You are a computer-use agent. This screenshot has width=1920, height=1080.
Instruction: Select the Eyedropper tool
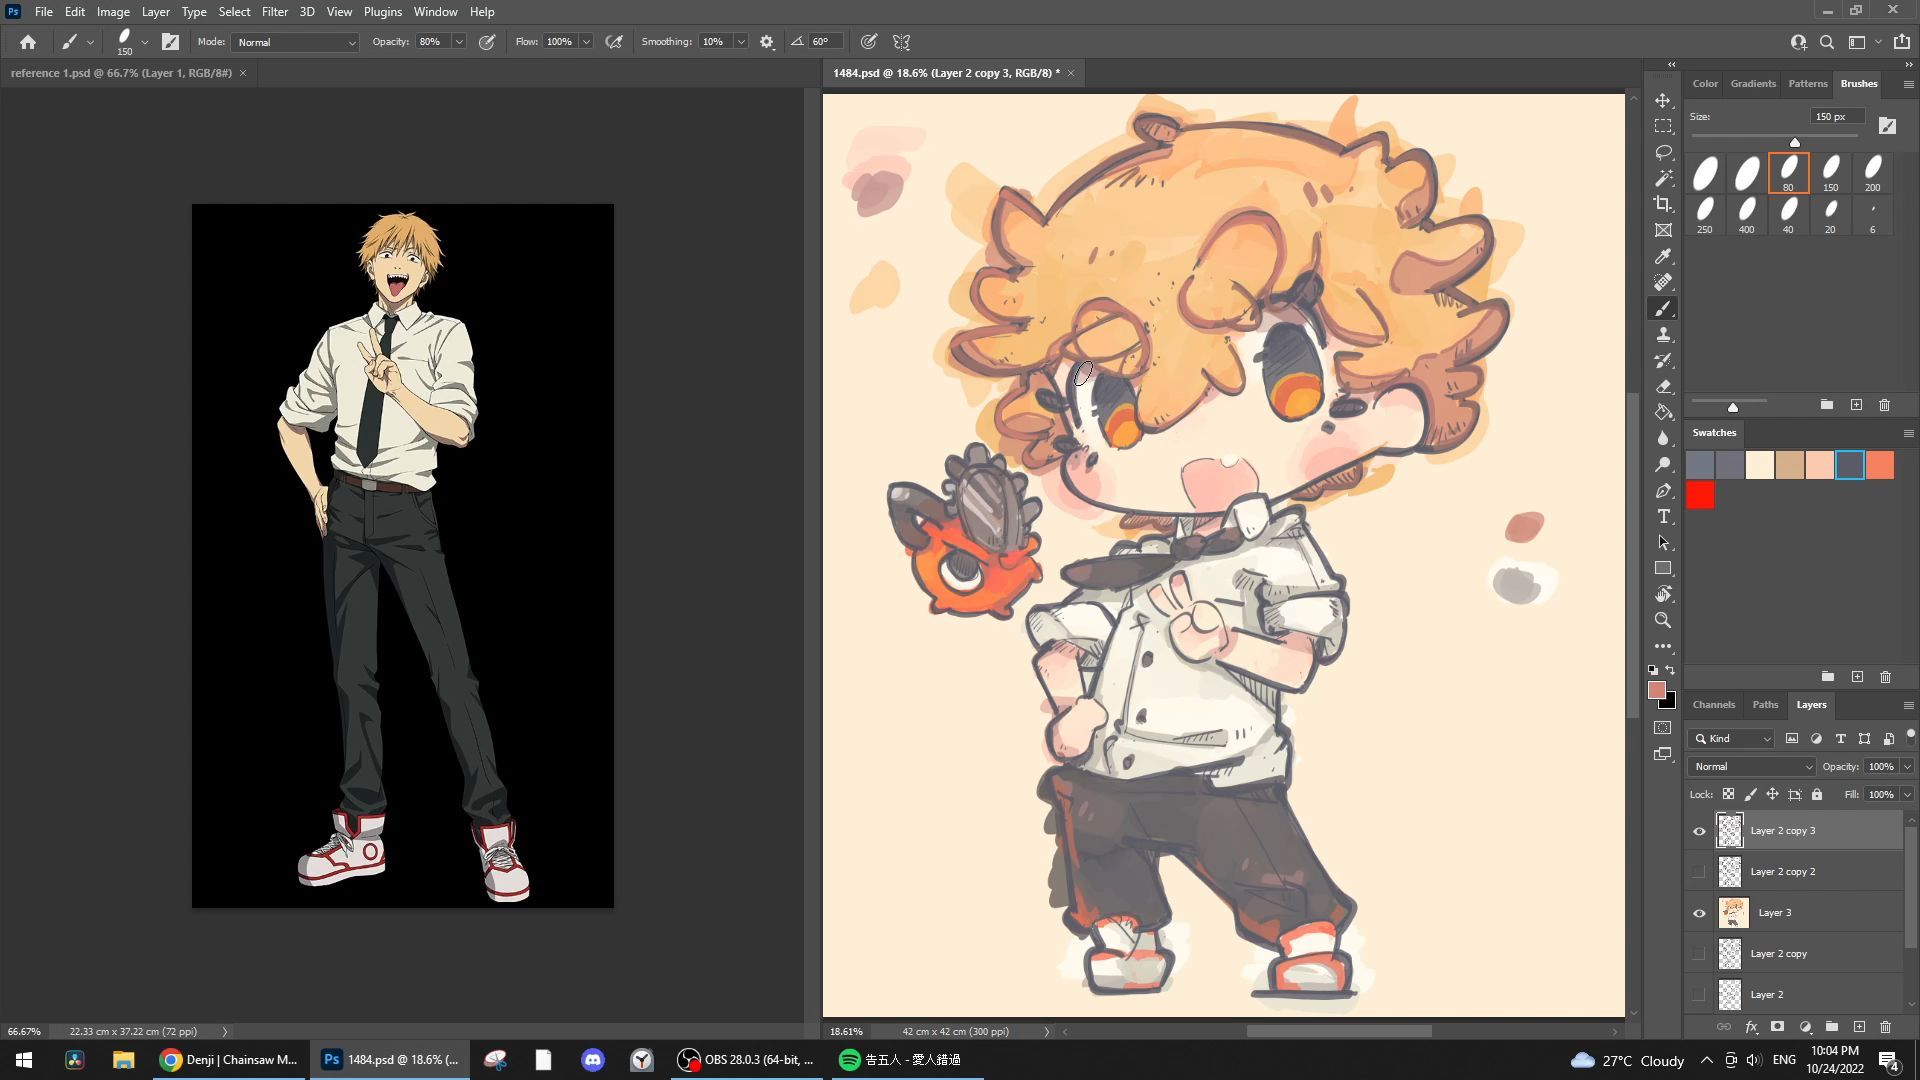[x=1663, y=257]
